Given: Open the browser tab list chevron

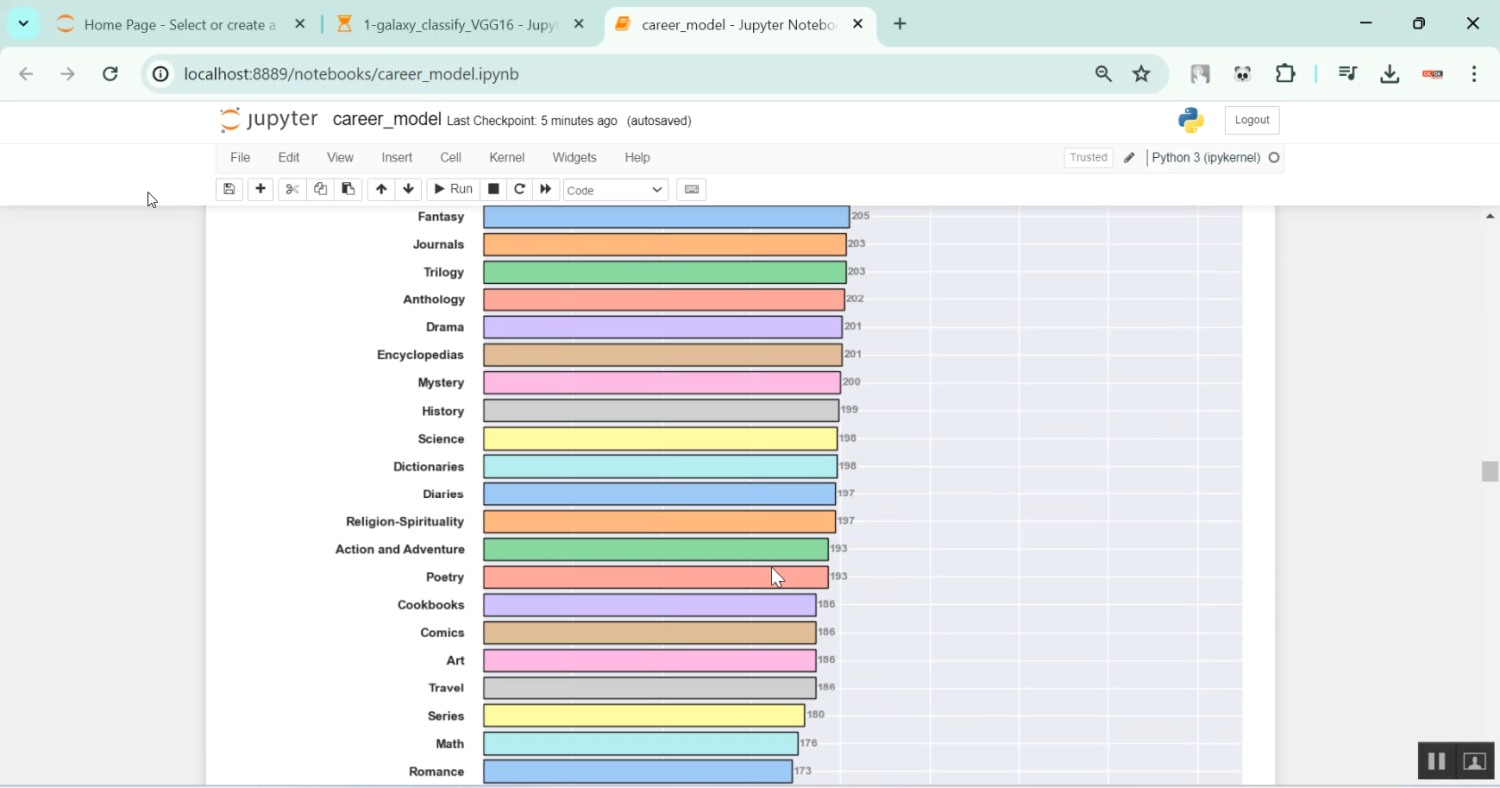Looking at the screenshot, I should [x=23, y=24].
